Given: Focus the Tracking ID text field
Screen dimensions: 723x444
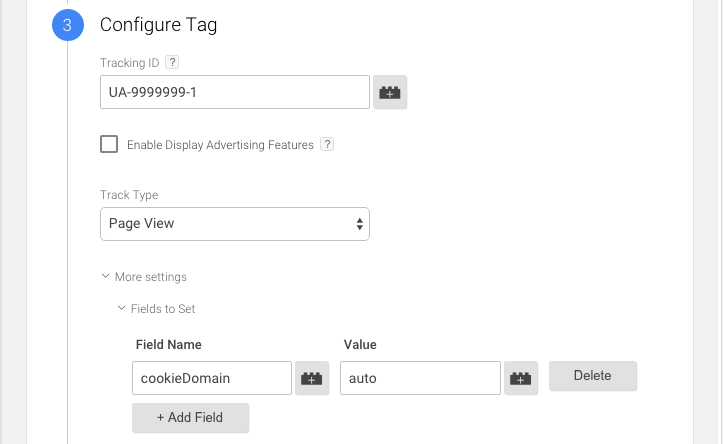Looking at the screenshot, I should click(x=235, y=93).
